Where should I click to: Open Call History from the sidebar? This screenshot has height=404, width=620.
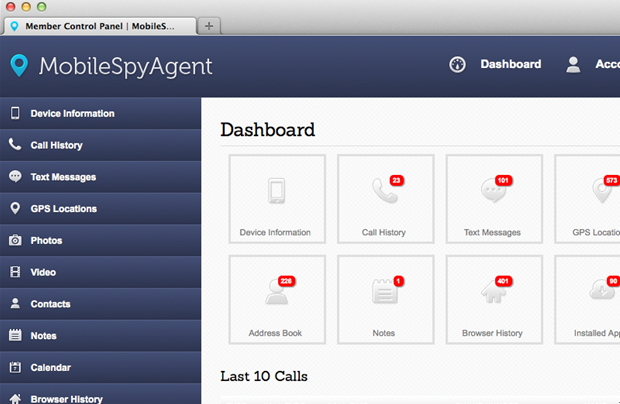tap(100, 145)
